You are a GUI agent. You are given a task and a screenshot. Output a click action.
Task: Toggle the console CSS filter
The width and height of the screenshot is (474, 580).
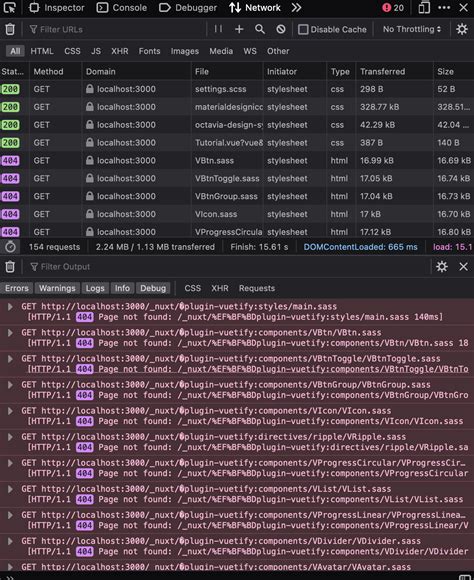point(193,288)
